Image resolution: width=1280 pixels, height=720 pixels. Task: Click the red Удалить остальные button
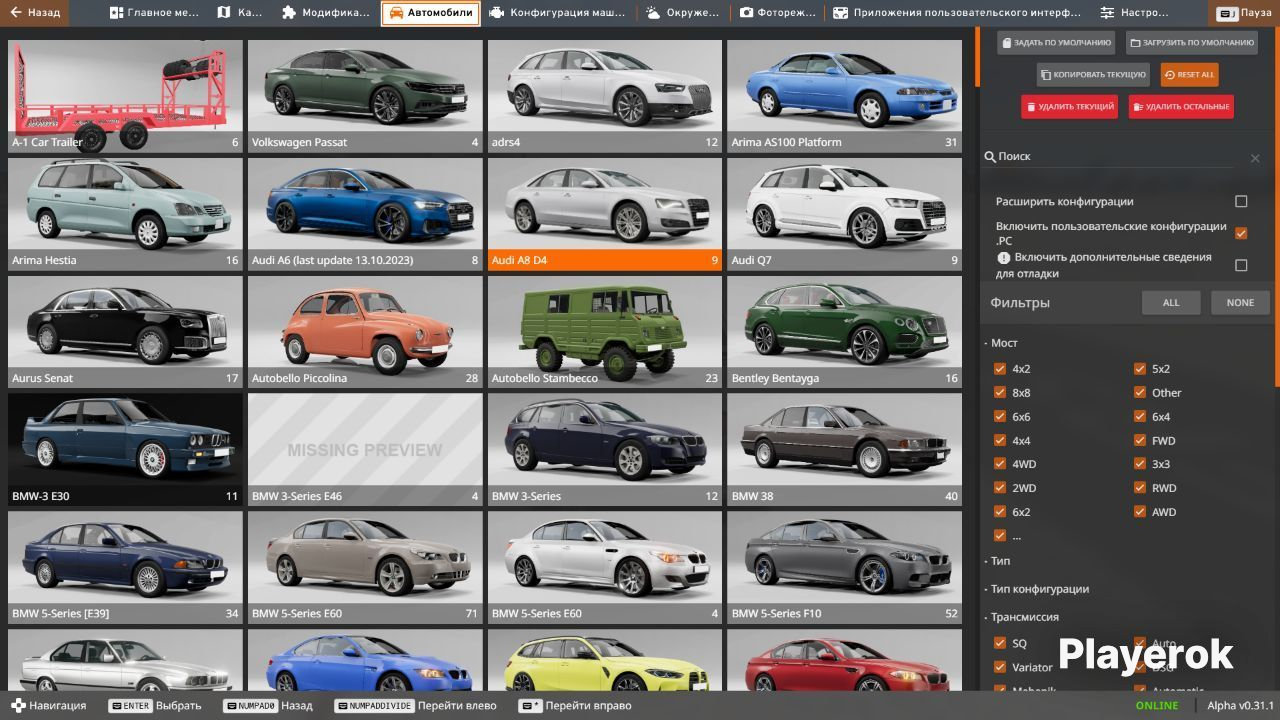click(x=1181, y=106)
